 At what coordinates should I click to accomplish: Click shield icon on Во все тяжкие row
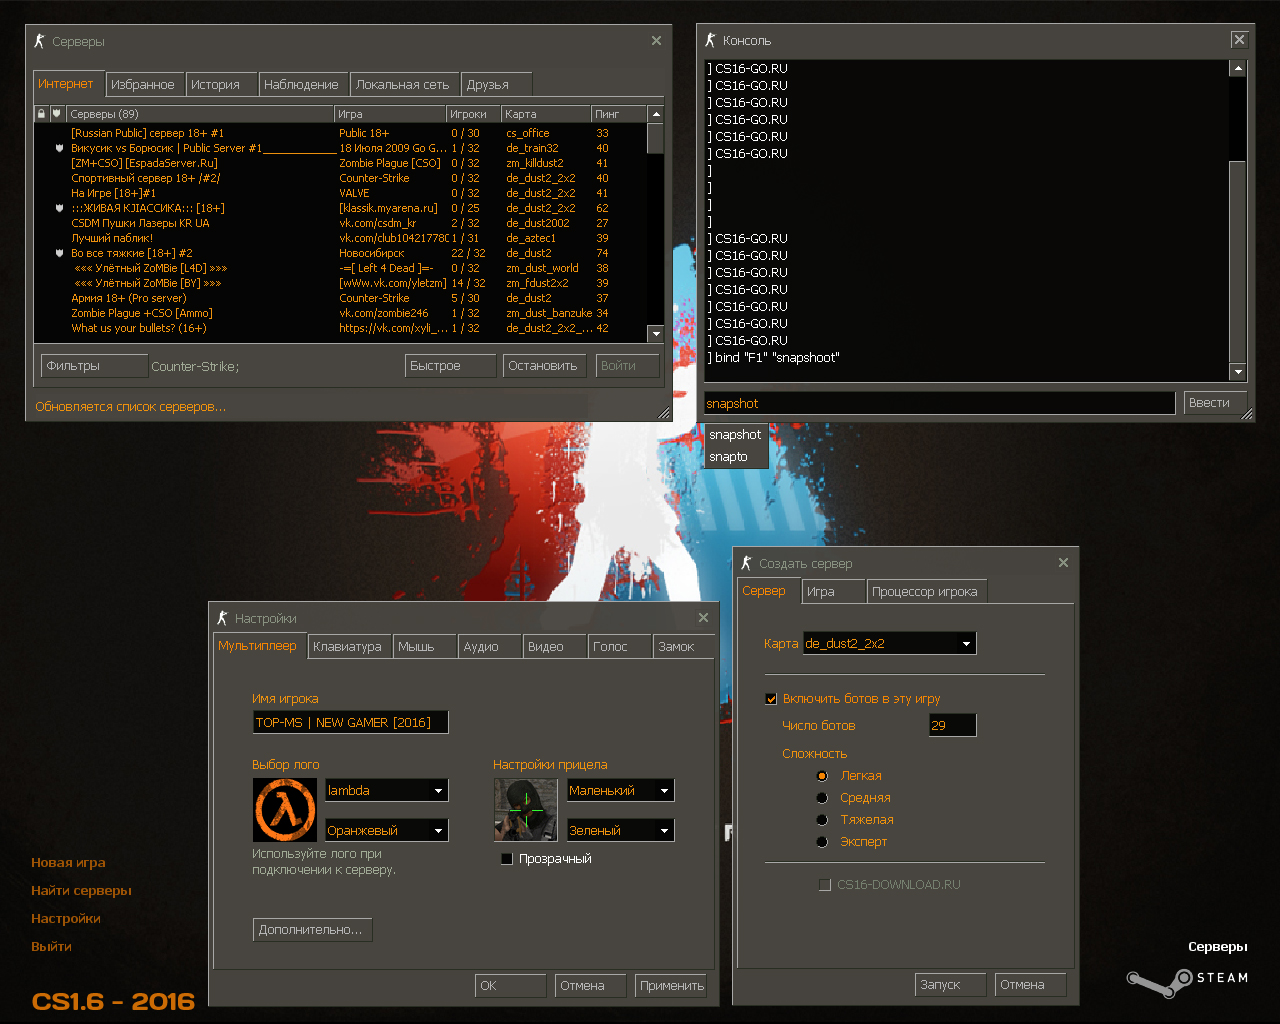[x=59, y=253]
